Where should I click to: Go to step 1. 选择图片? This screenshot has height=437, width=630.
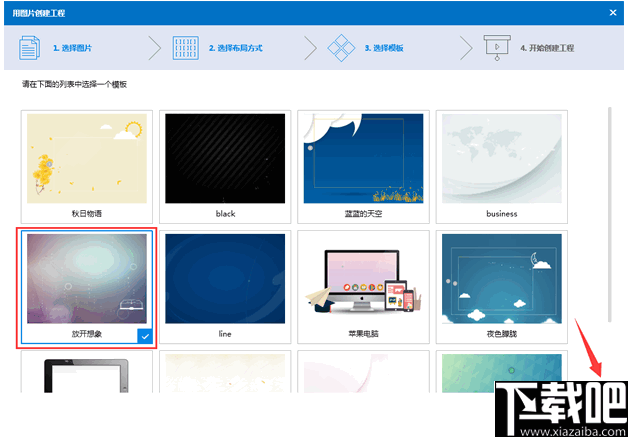click(72, 48)
